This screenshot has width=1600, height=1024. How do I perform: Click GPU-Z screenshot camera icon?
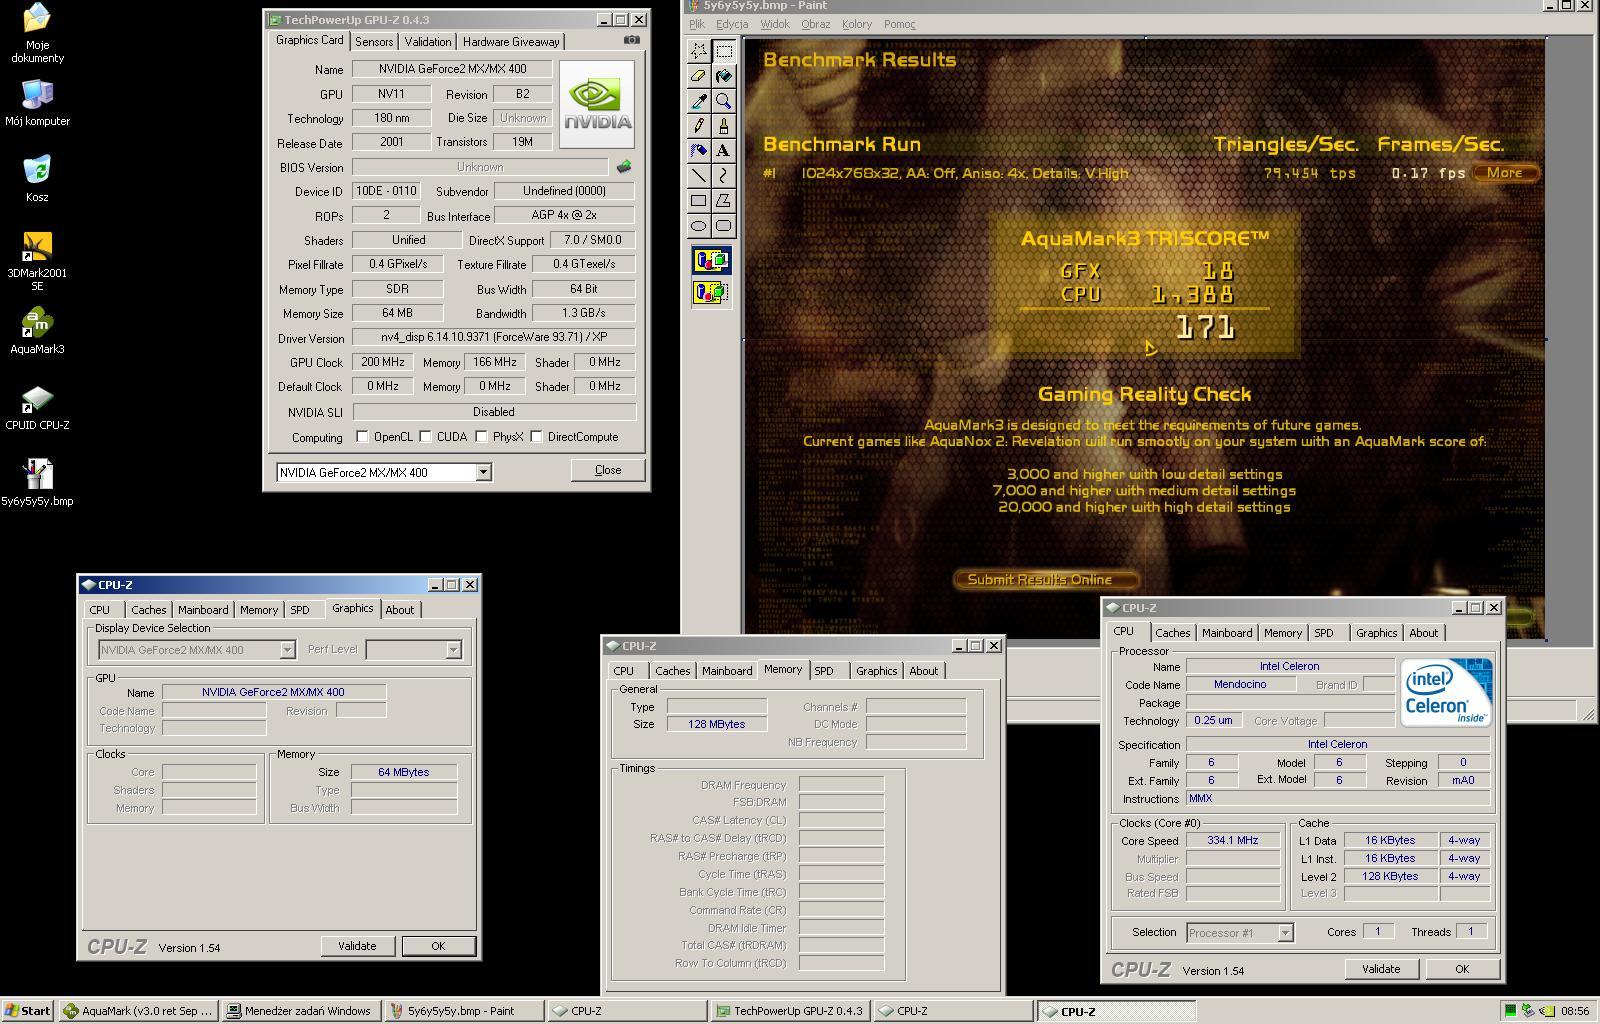click(x=632, y=40)
